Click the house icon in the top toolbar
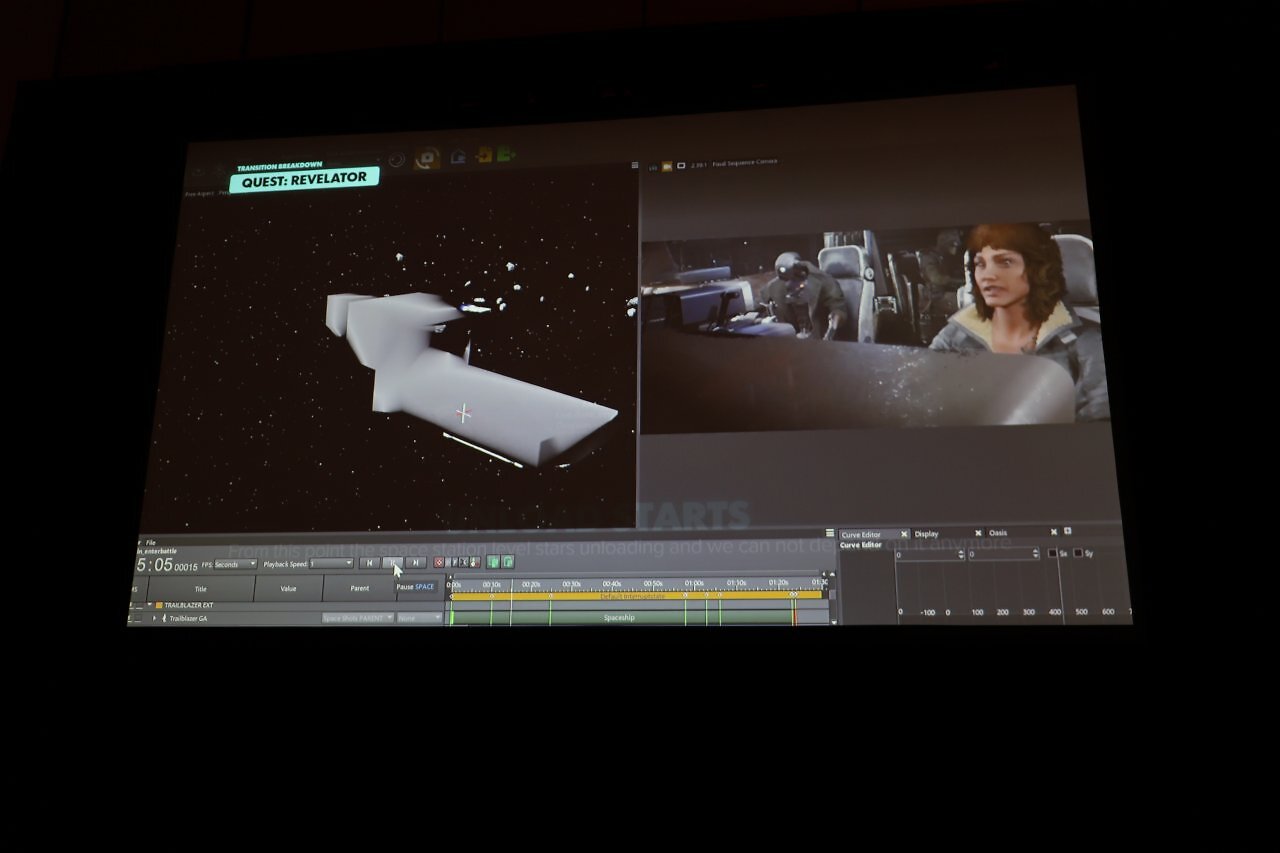The height and width of the screenshot is (853, 1280). click(458, 156)
